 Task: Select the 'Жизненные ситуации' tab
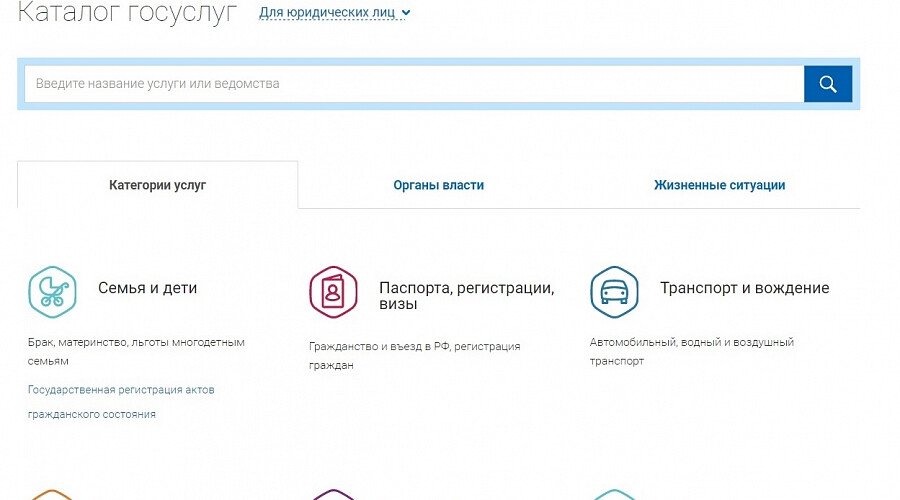point(719,185)
